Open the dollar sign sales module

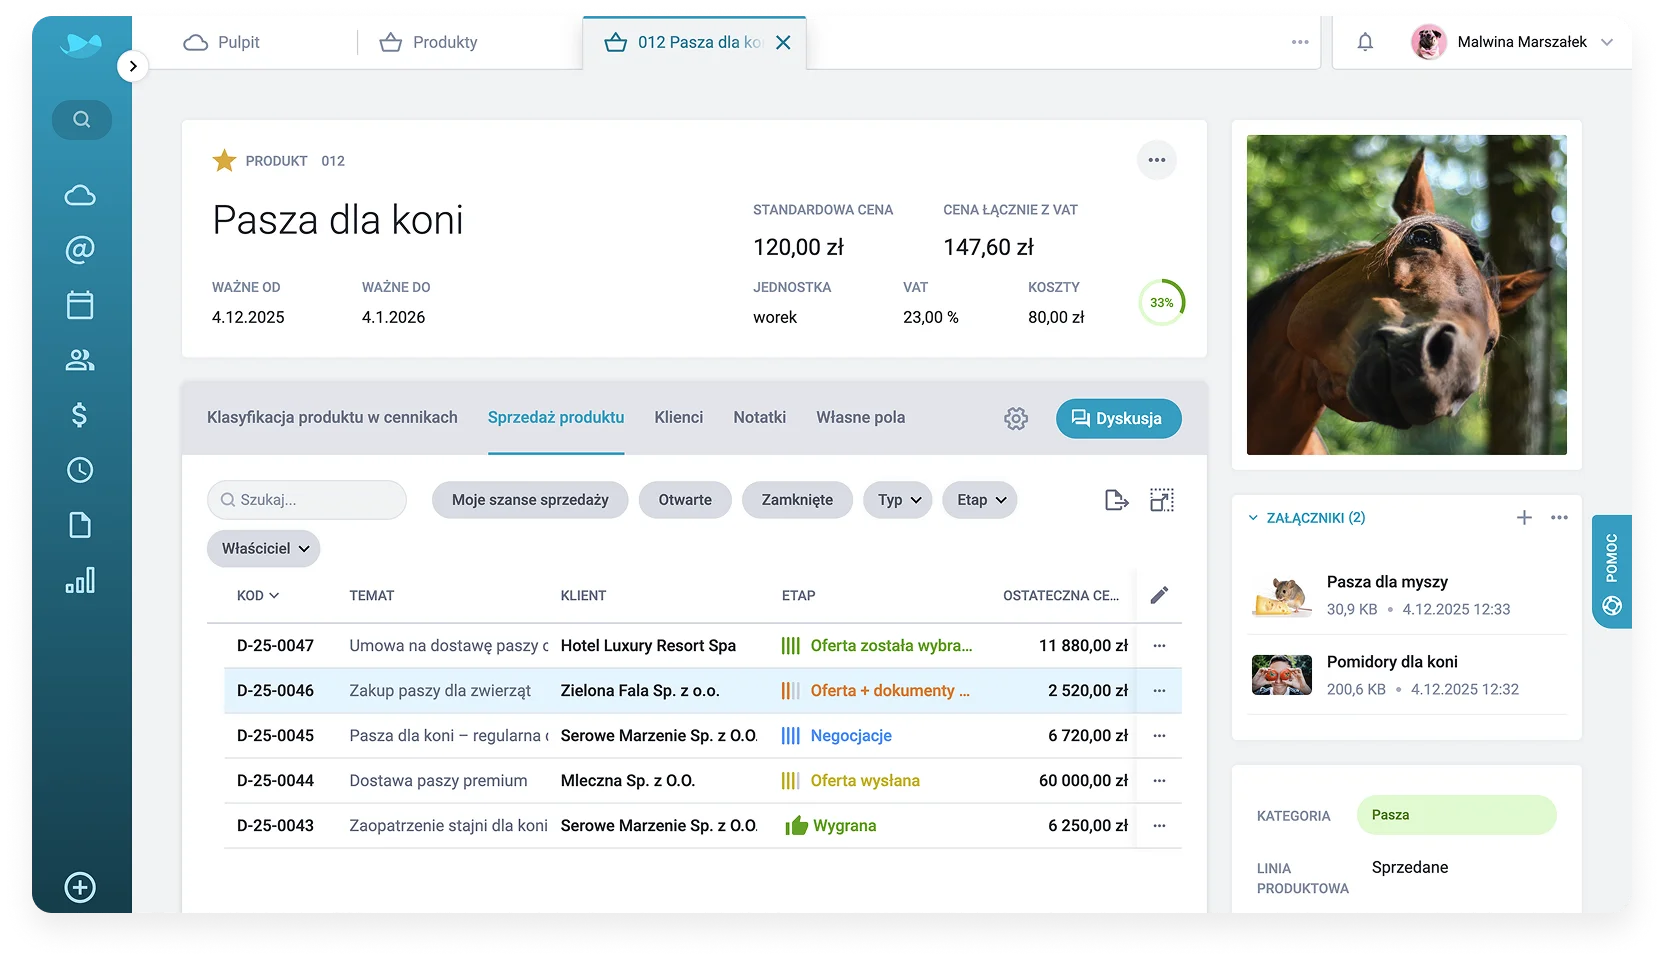pyautogui.click(x=80, y=415)
